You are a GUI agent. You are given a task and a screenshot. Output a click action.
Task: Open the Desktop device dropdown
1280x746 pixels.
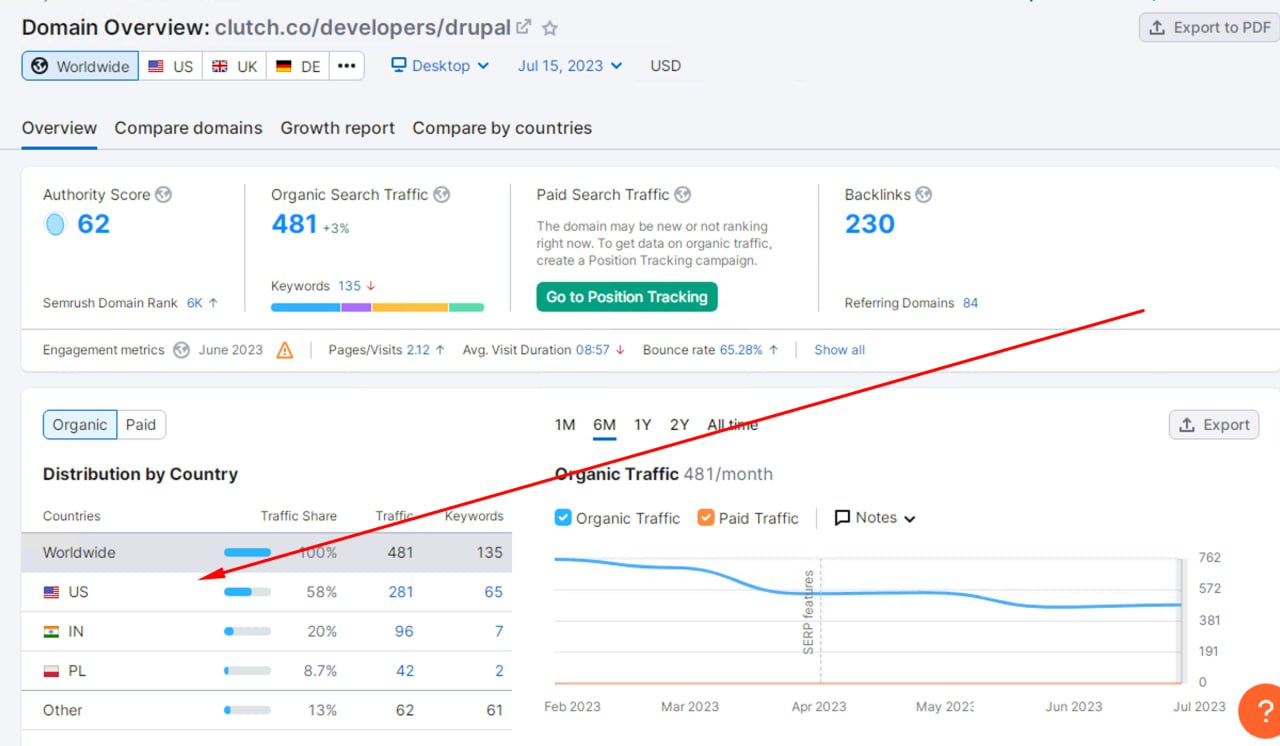pos(440,66)
